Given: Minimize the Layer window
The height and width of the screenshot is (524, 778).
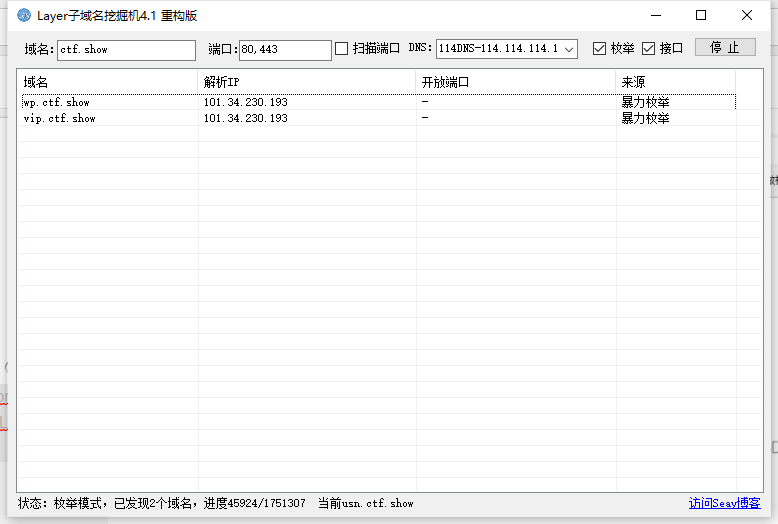Looking at the screenshot, I should tap(656, 15).
